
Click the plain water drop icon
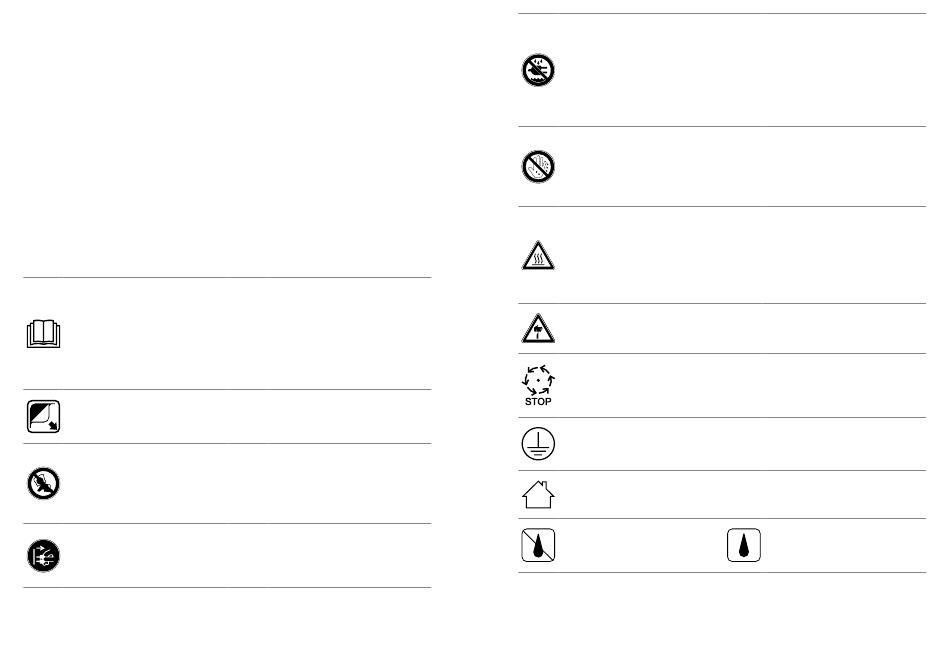(x=743, y=545)
